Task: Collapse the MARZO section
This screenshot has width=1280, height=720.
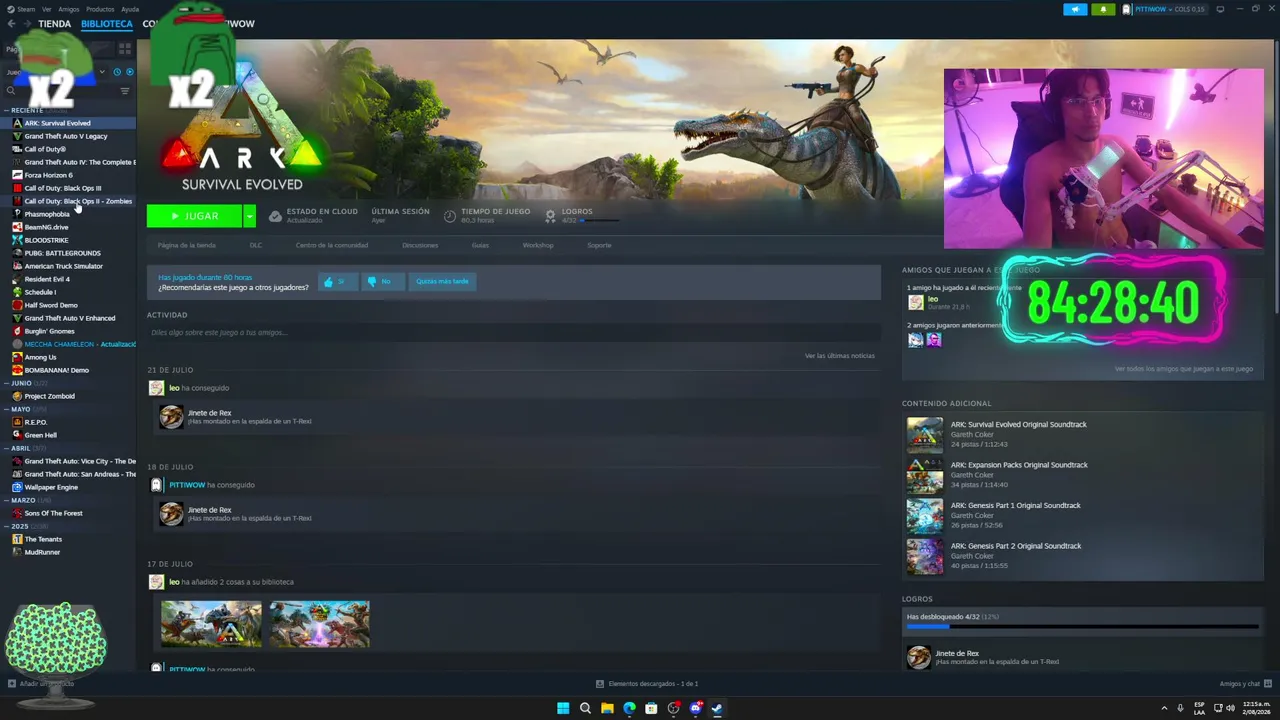Action: (7, 500)
